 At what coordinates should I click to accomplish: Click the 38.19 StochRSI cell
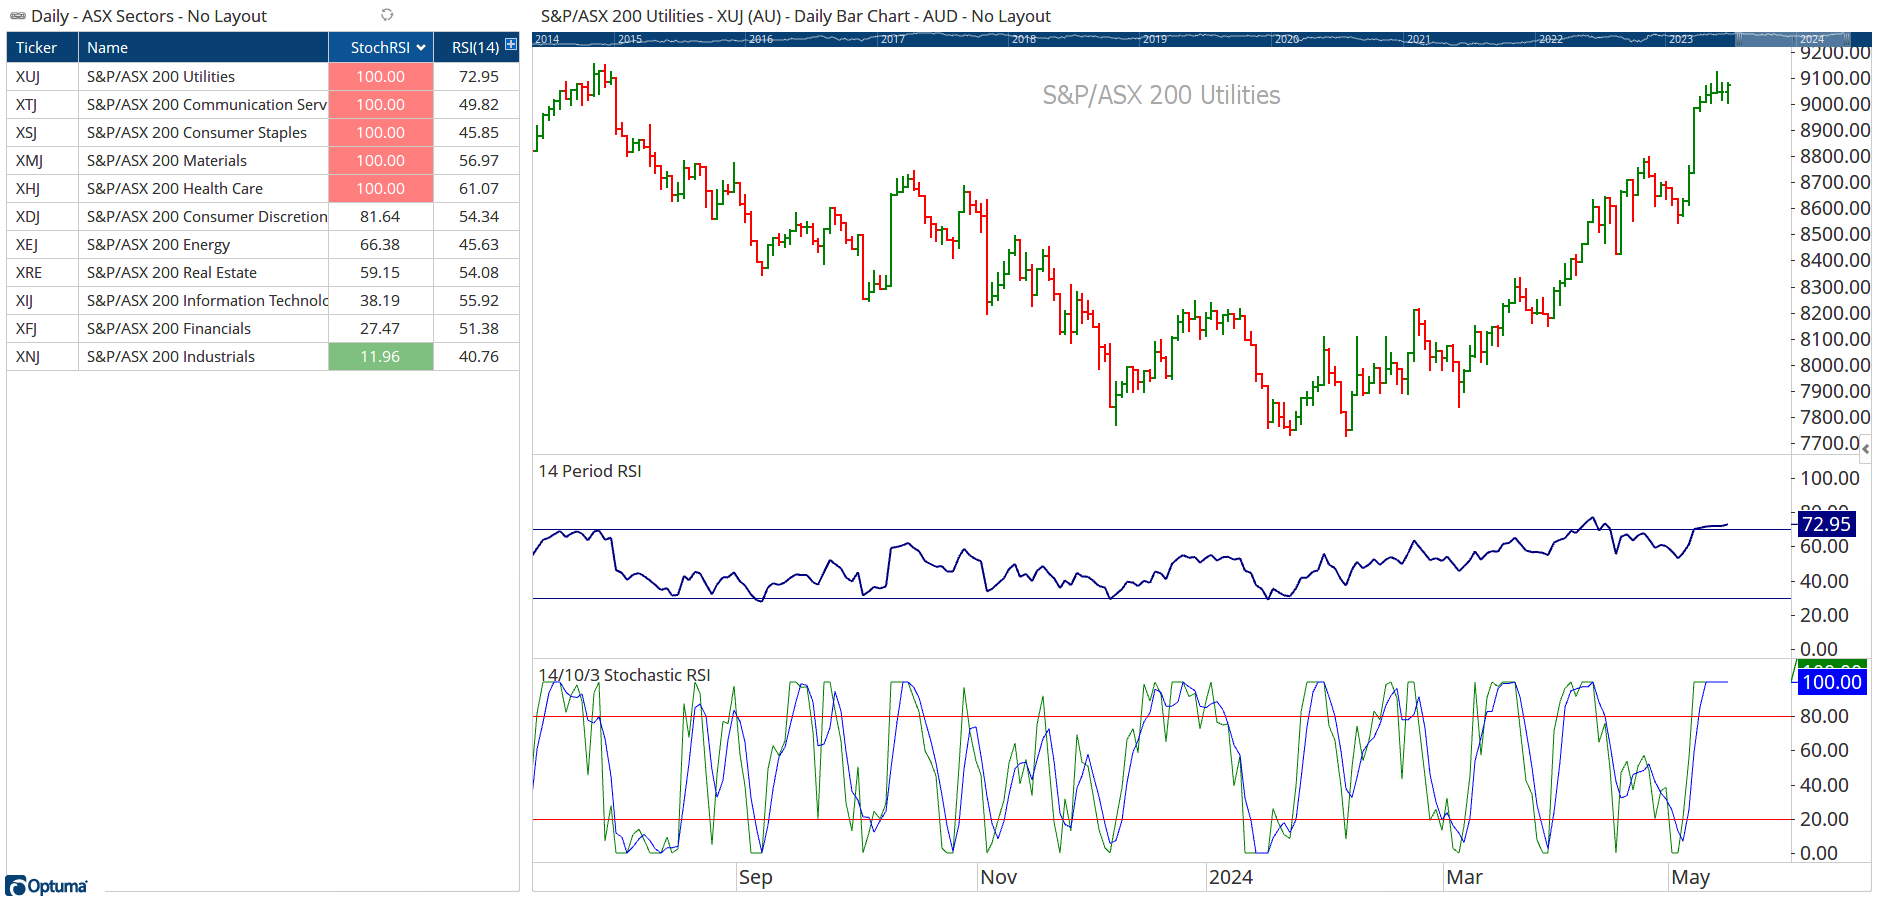[381, 300]
